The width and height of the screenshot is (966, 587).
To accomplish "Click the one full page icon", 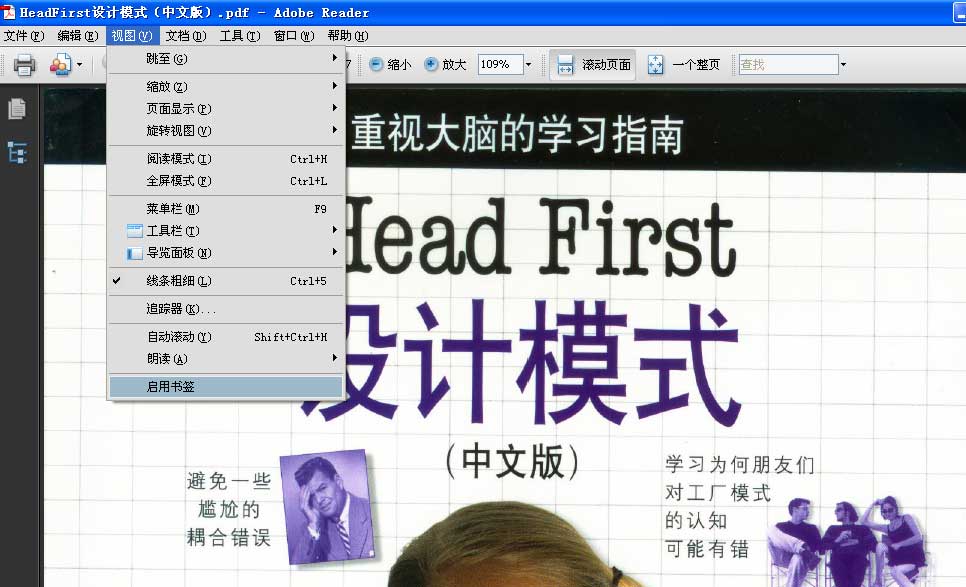I will pyautogui.click(x=656, y=64).
